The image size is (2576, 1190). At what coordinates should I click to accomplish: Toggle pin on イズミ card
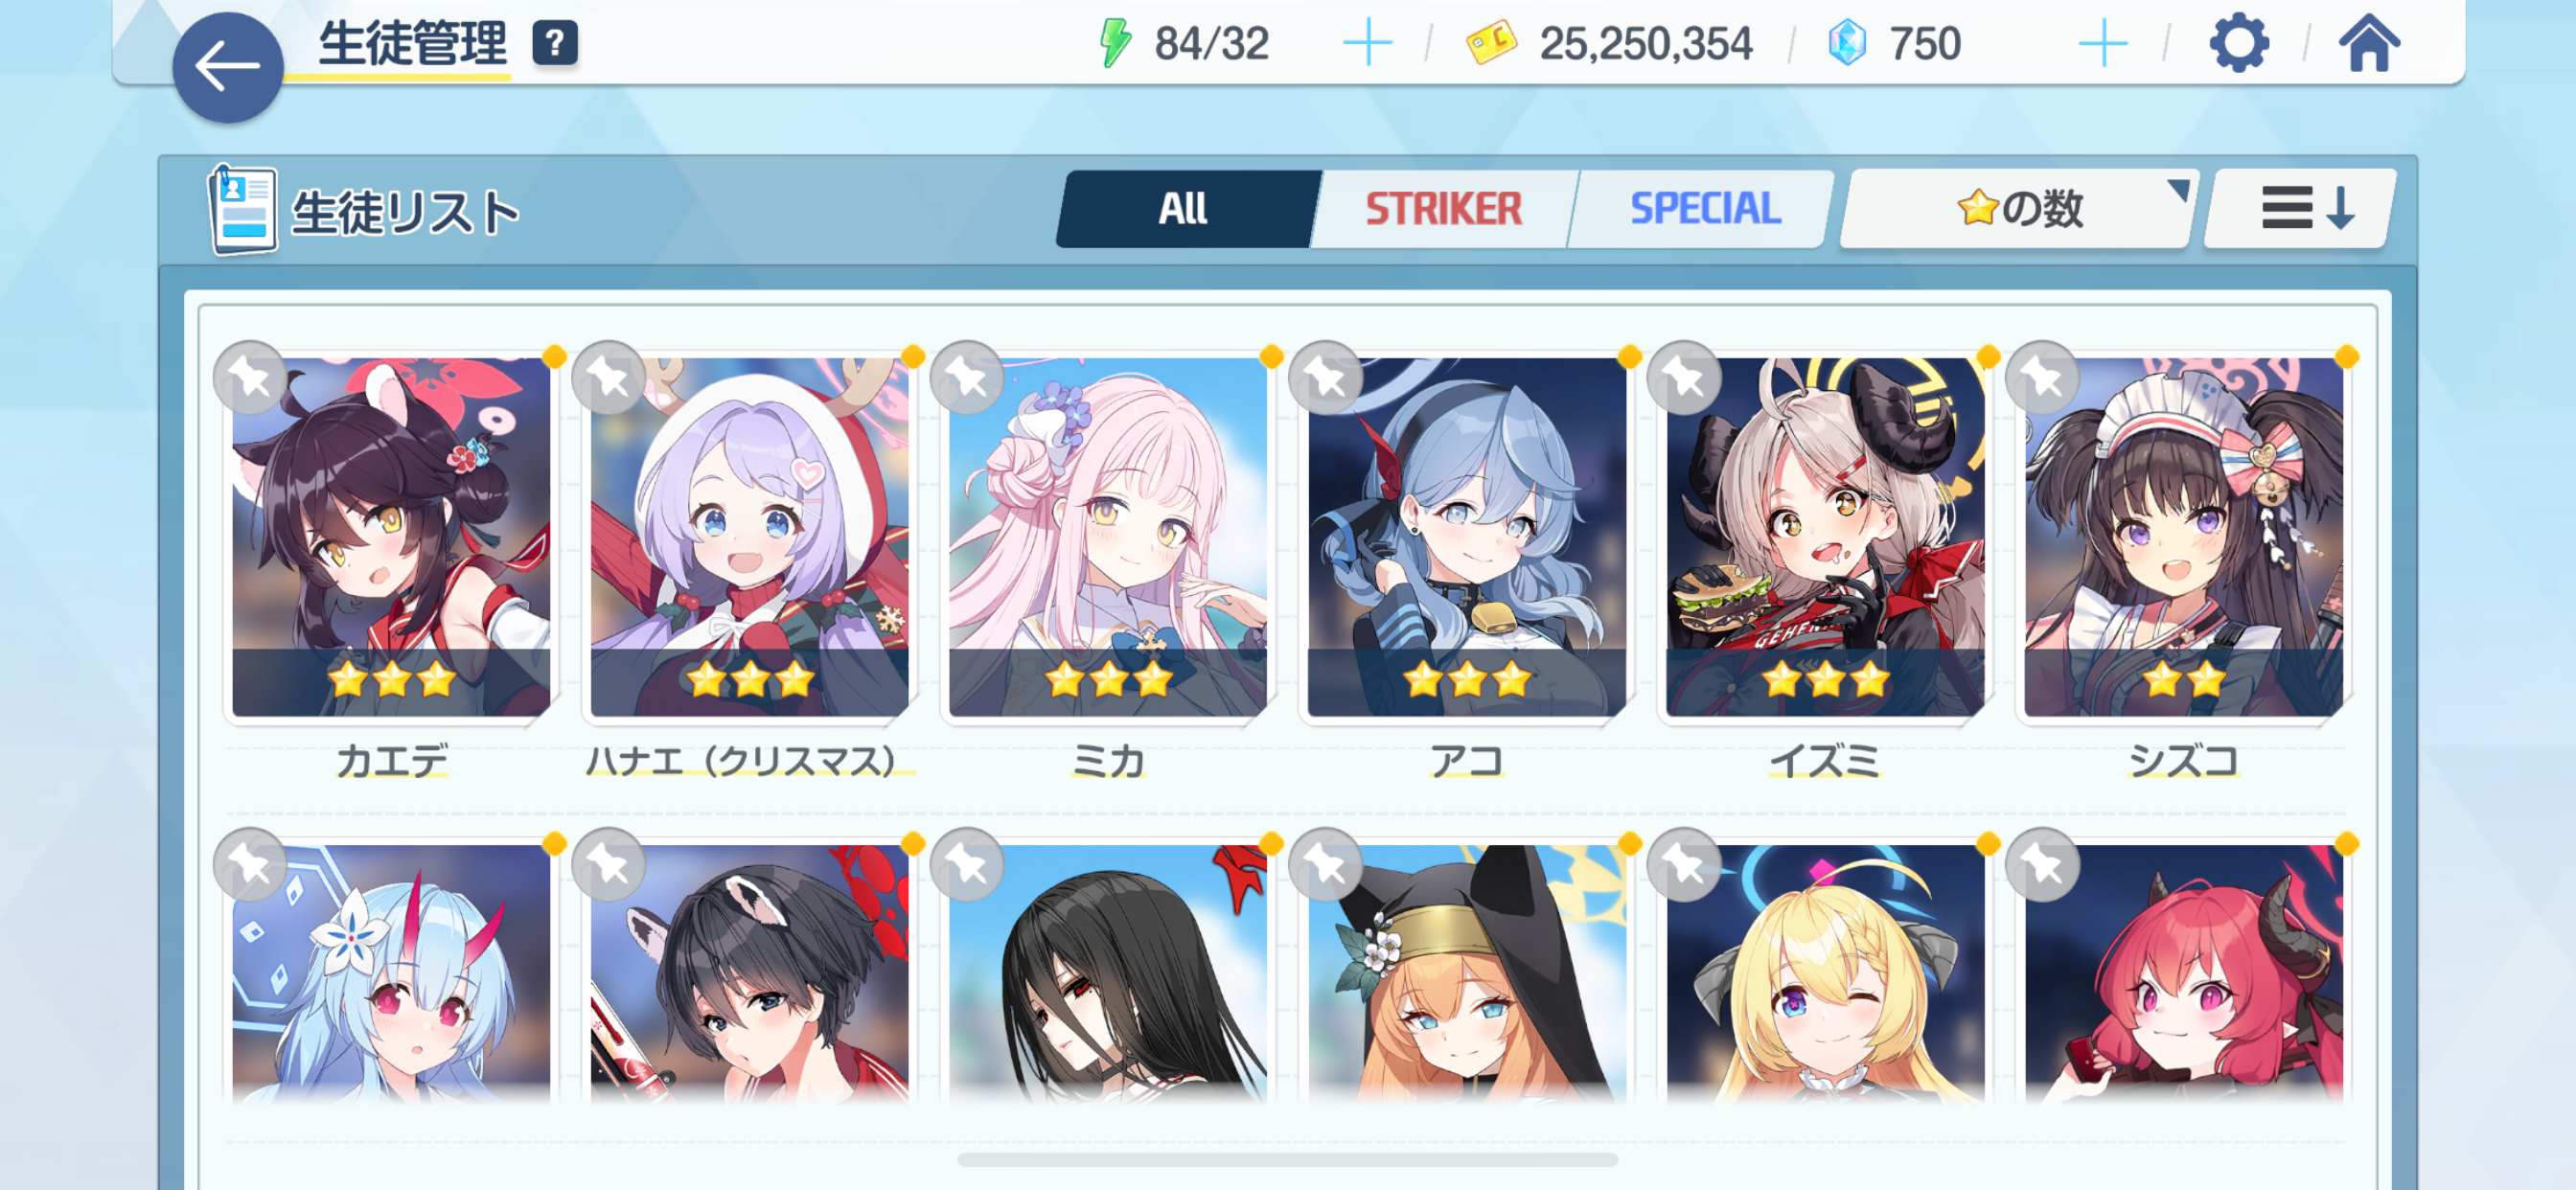1685,378
